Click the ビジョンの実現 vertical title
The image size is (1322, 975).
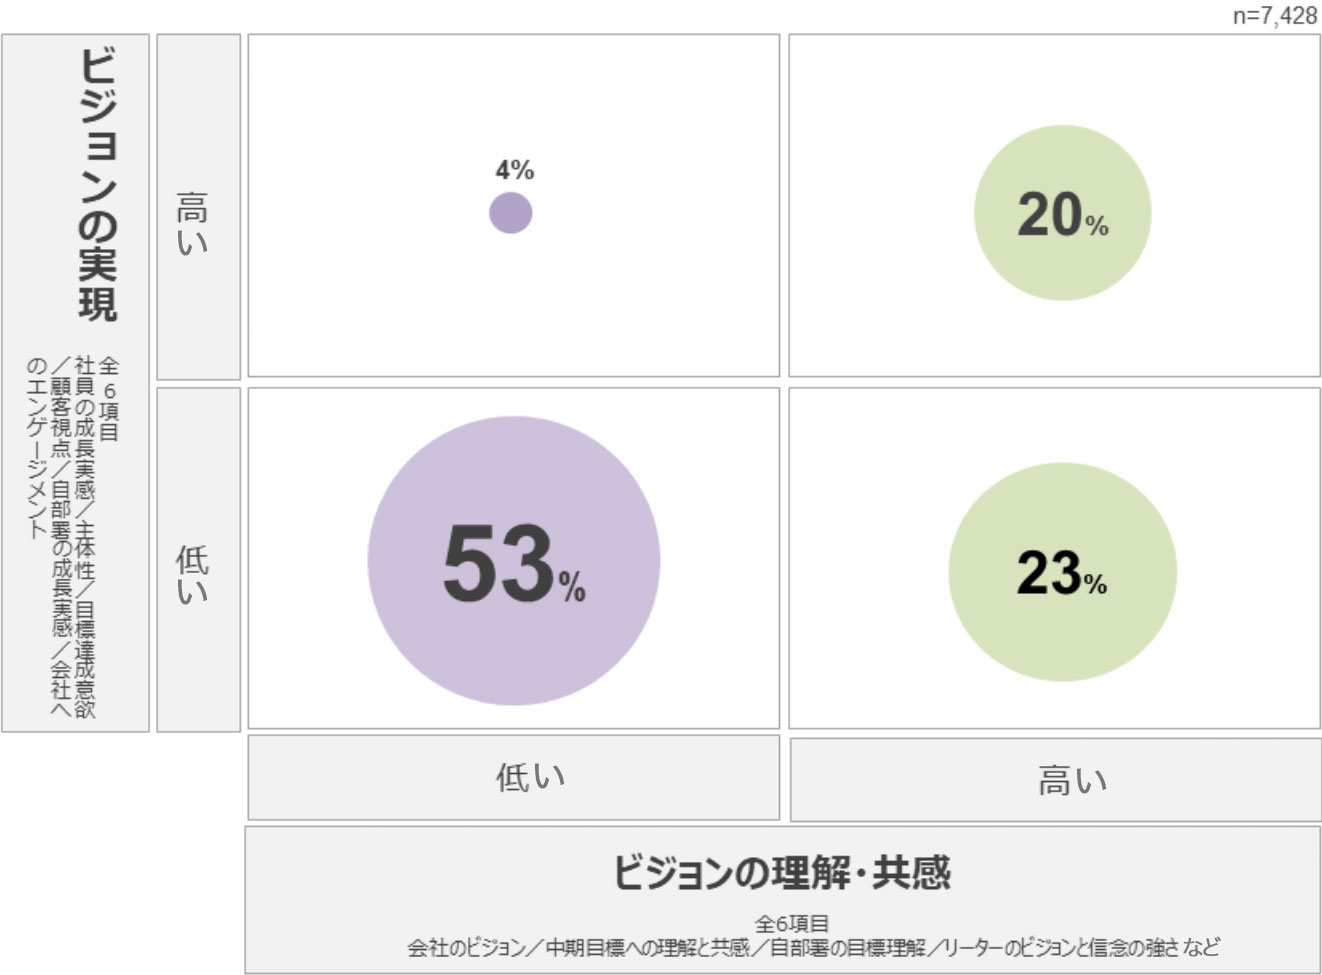(x=98, y=185)
